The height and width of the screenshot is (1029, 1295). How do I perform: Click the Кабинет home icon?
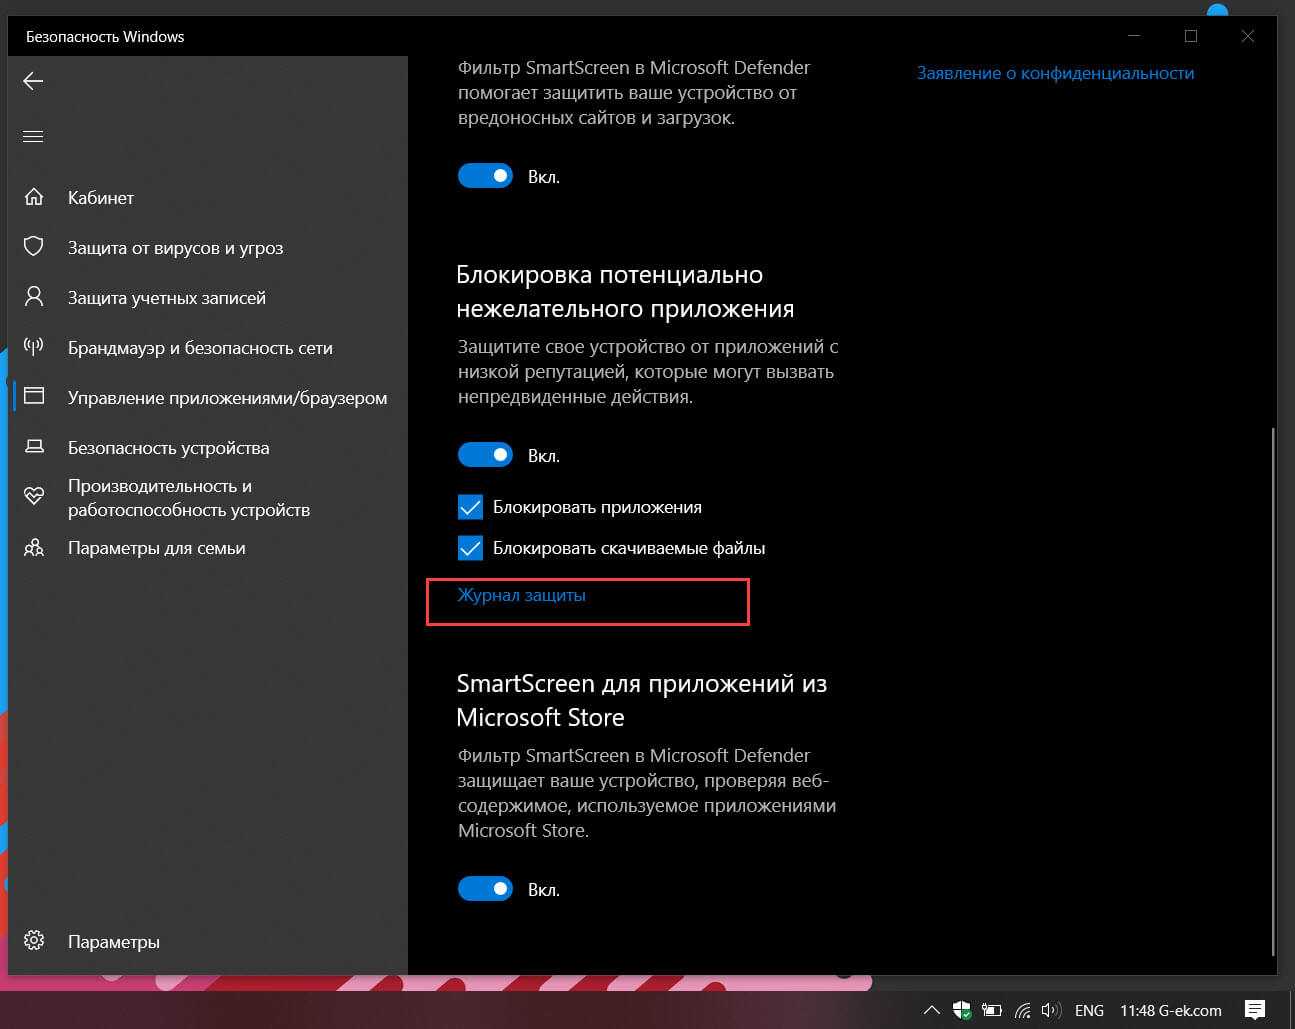pos(34,197)
